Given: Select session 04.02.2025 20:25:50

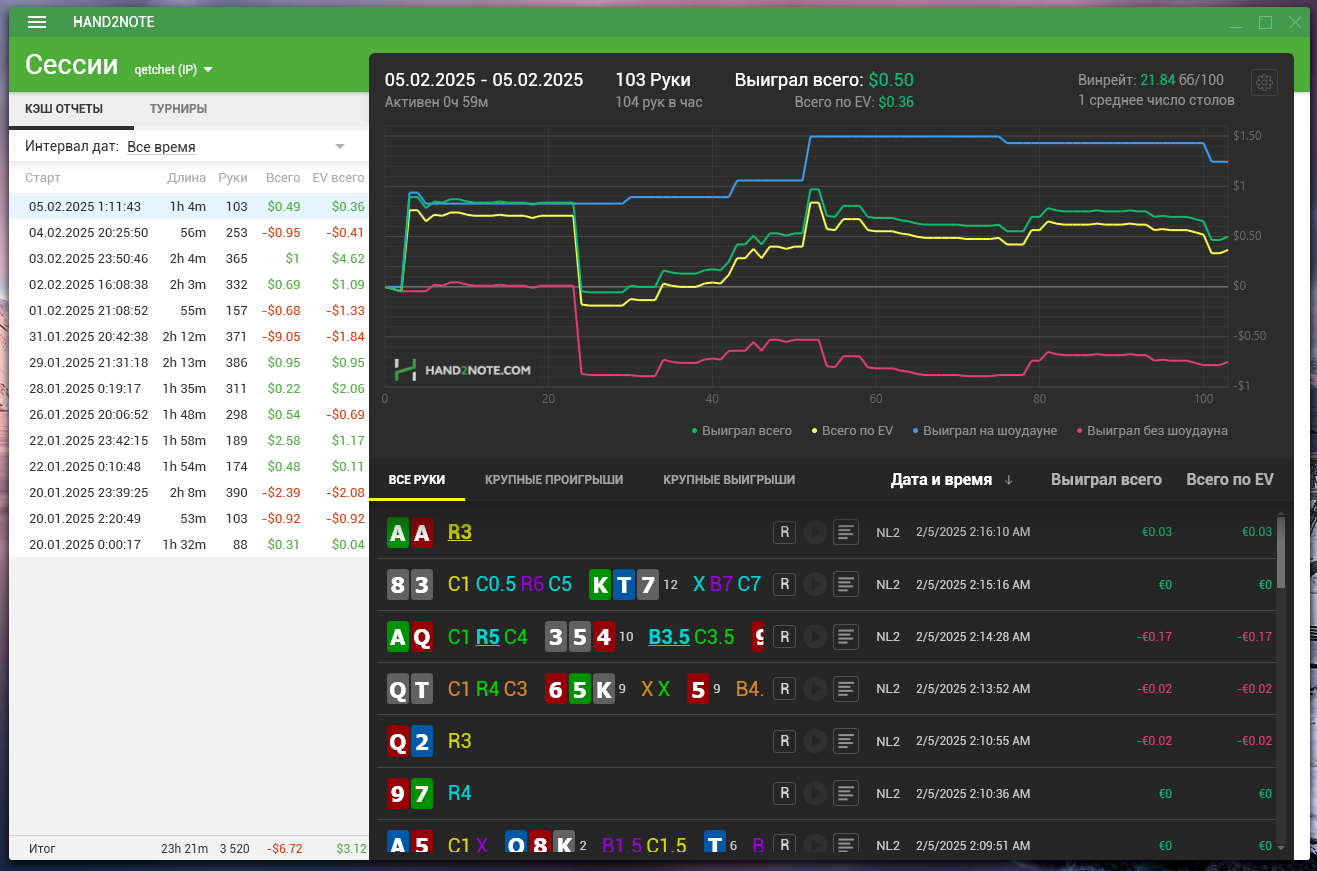Looking at the screenshot, I should [x=189, y=233].
